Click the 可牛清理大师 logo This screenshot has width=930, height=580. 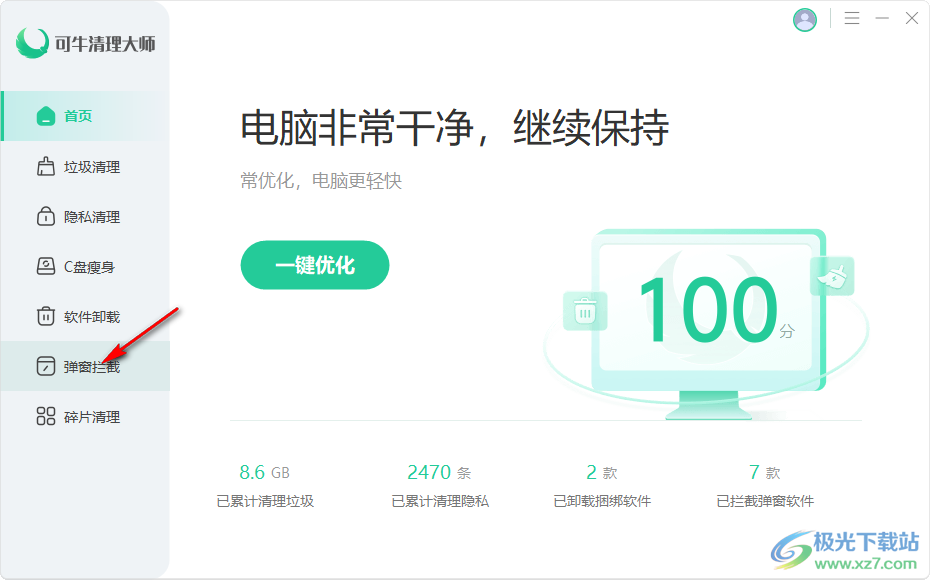[x=86, y=43]
